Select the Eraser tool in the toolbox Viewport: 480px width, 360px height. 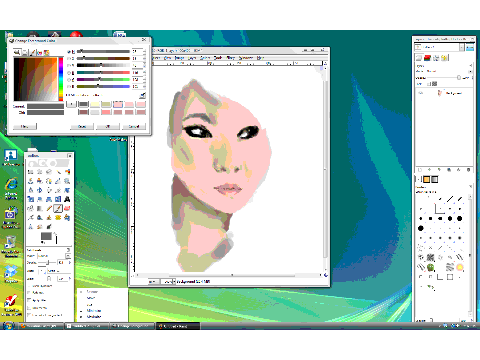(67, 209)
